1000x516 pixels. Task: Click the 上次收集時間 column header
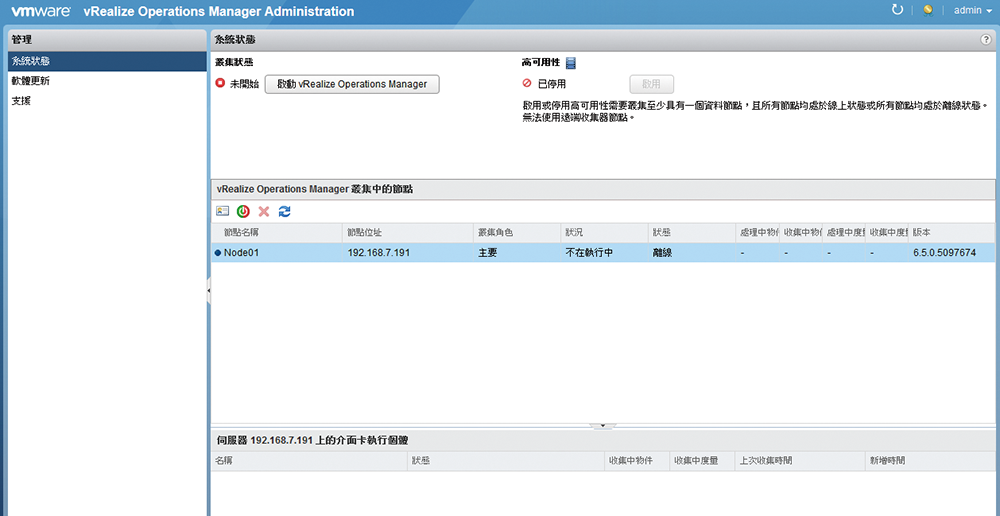[x=800, y=461]
